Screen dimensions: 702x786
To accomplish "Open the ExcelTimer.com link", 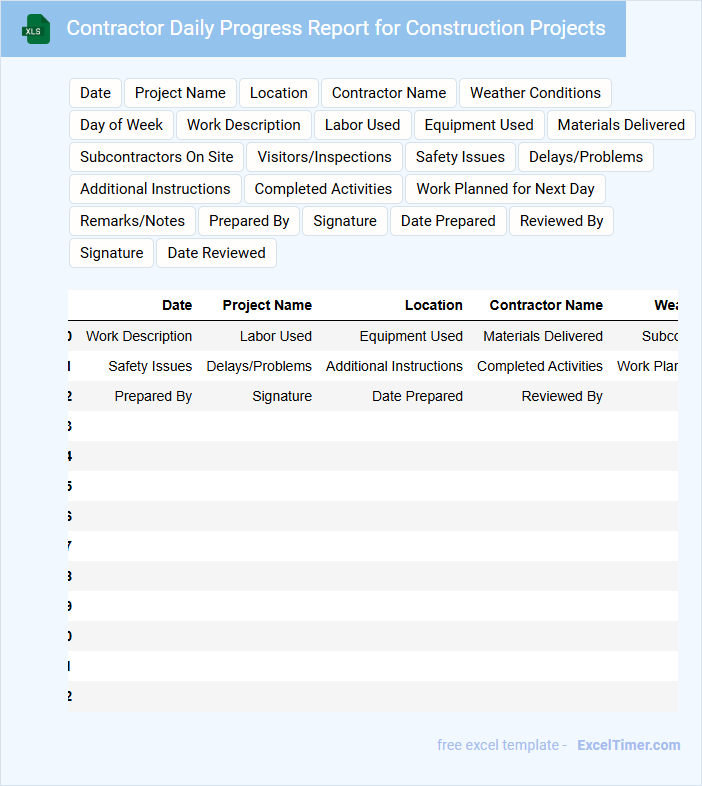I will pyautogui.click(x=629, y=745).
